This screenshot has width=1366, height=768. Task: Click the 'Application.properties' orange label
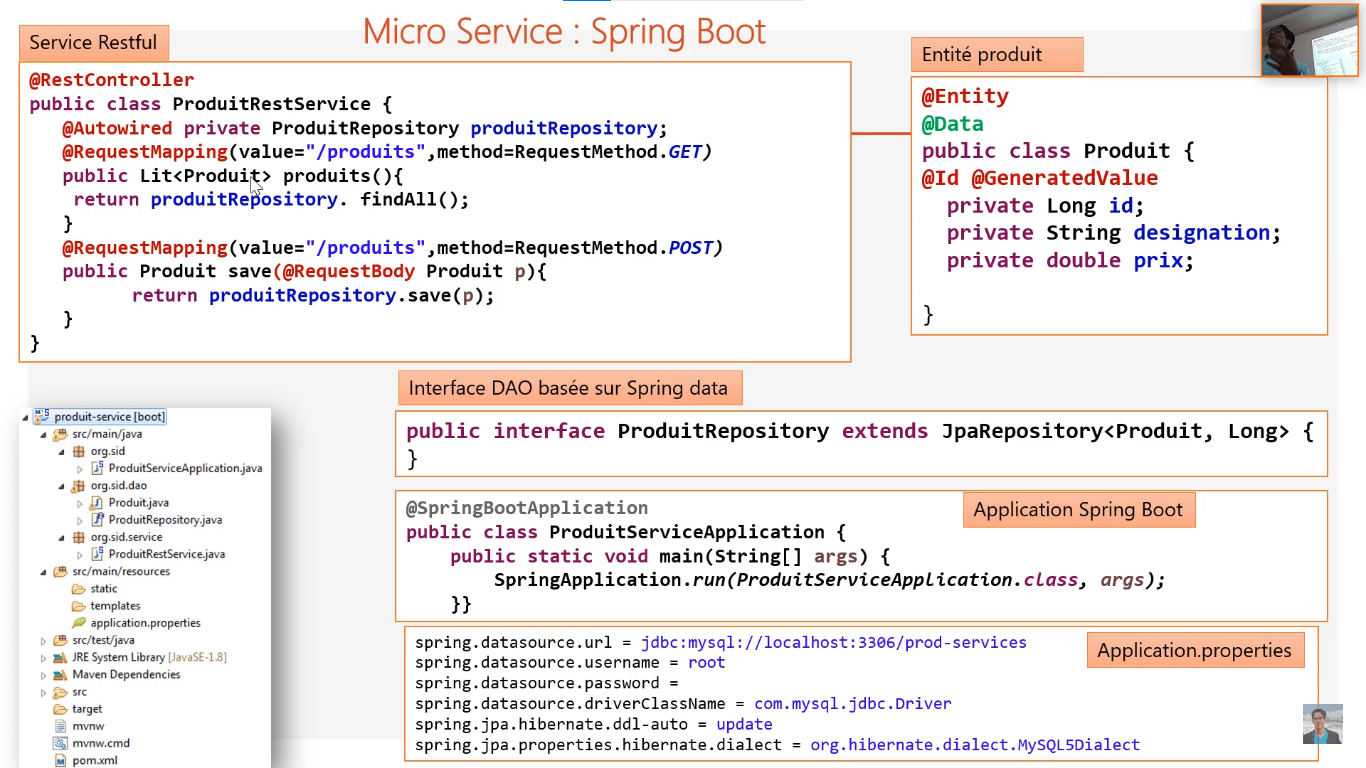(x=1194, y=651)
